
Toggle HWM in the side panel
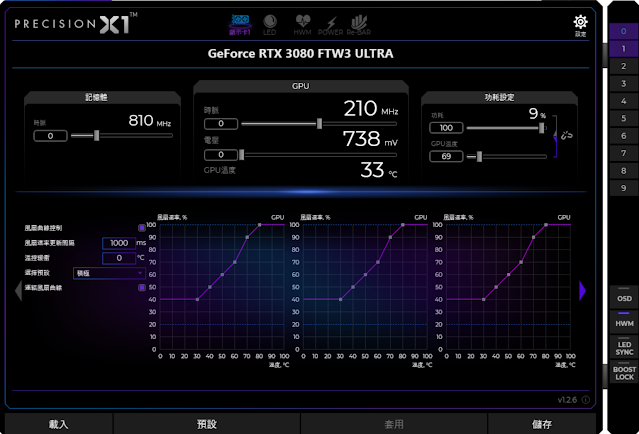pyautogui.click(x=624, y=321)
